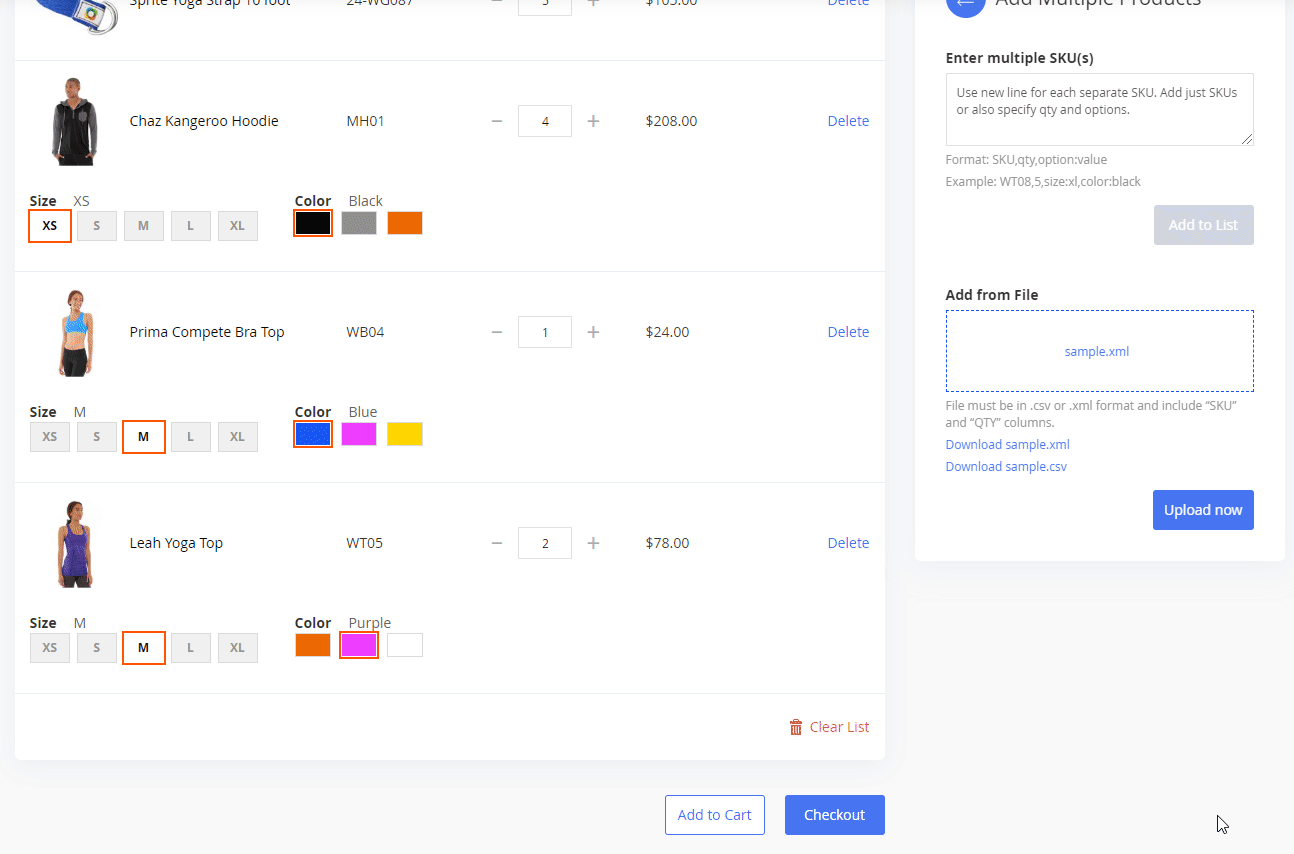
Task: Open the Leah Yoga Top product thumbnail
Action: [75, 543]
